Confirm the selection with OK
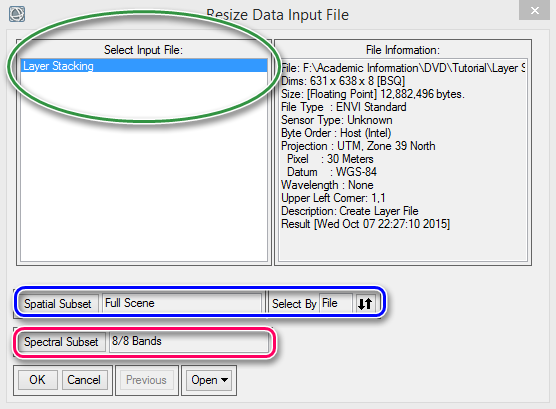Image resolution: width=556 pixels, height=409 pixels. (x=38, y=380)
